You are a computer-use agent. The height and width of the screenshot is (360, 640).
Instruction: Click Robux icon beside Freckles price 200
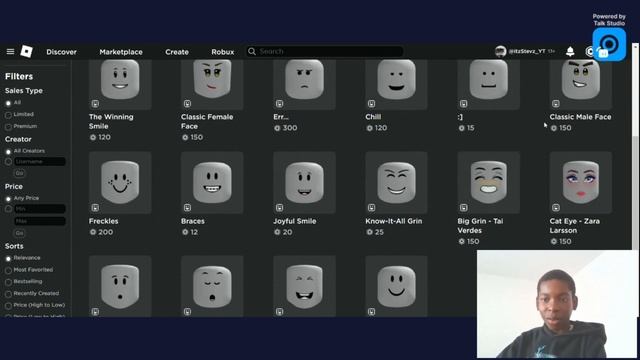pos(93,232)
